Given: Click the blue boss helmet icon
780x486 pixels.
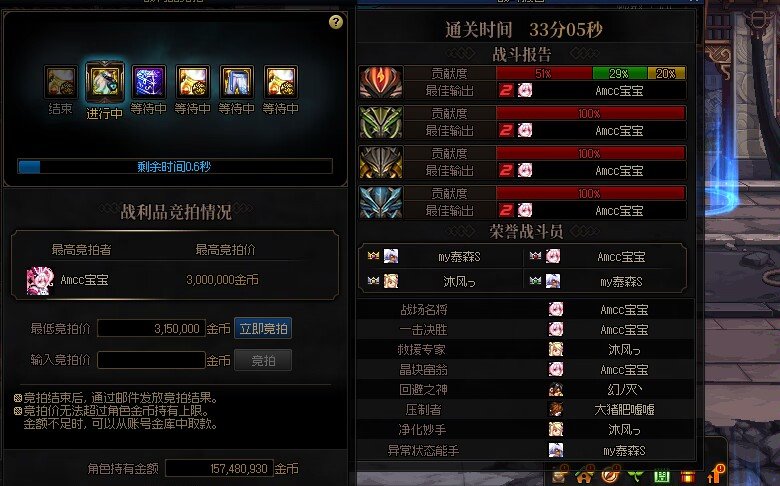Looking at the screenshot, I should pyautogui.click(x=381, y=202).
